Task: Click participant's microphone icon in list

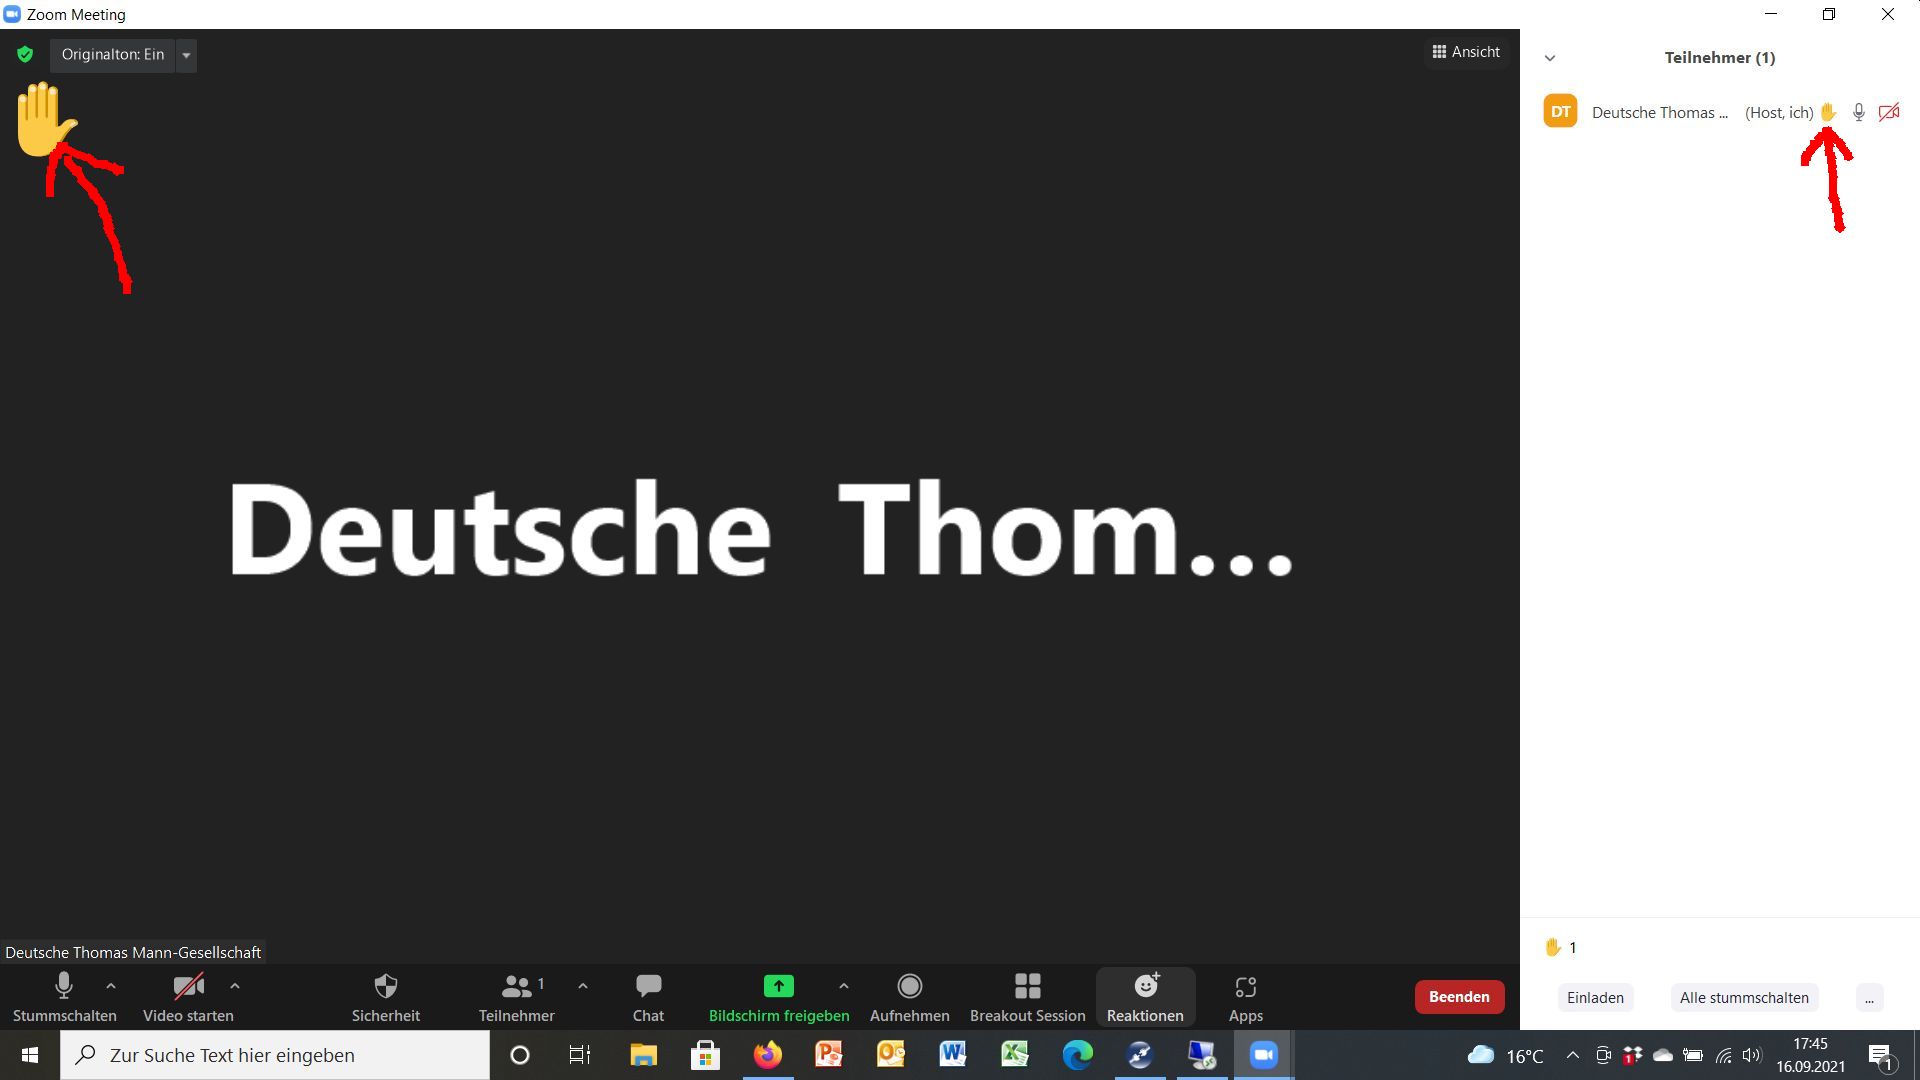Action: coord(1859,113)
